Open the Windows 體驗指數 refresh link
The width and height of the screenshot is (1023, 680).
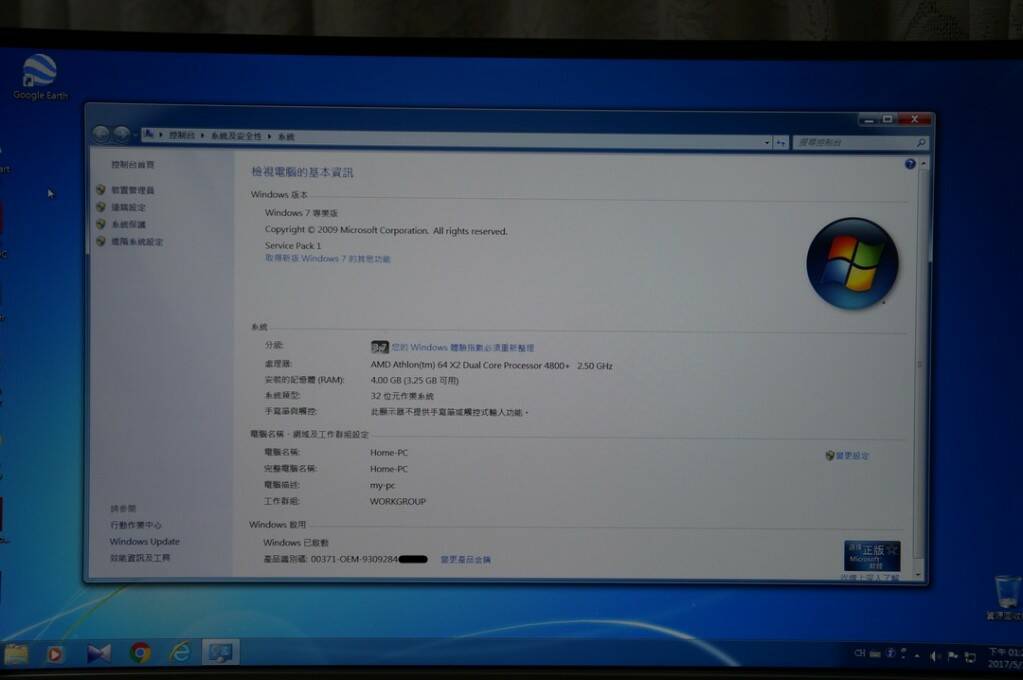463,348
